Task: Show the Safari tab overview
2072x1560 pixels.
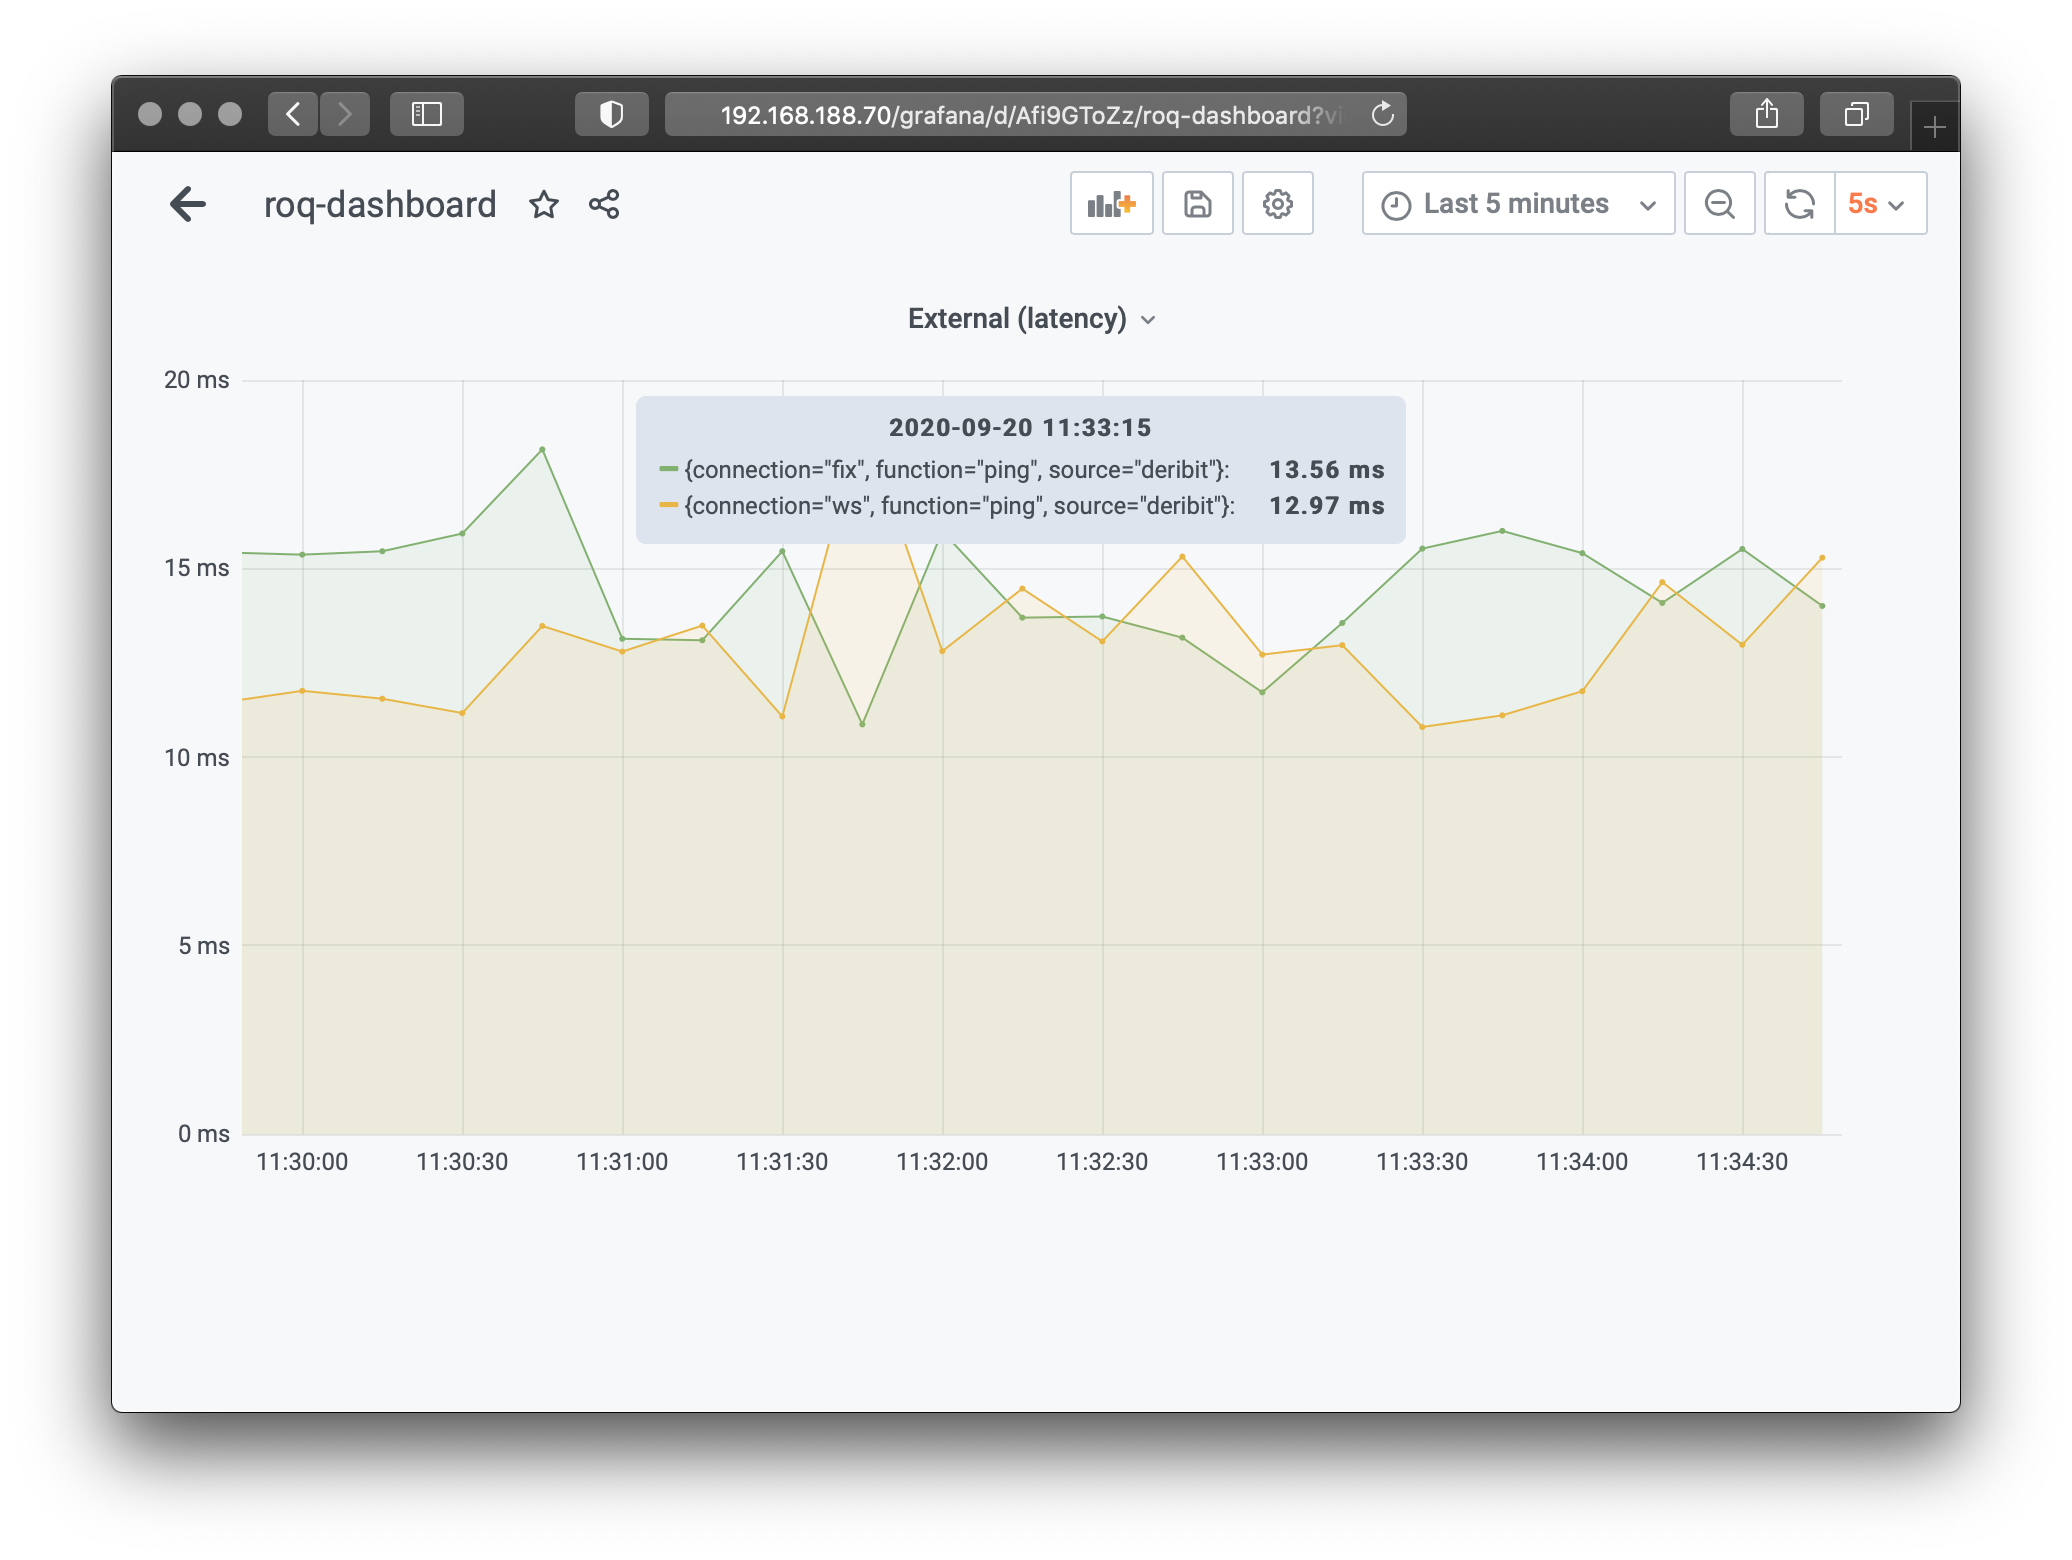Action: click(x=1857, y=114)
